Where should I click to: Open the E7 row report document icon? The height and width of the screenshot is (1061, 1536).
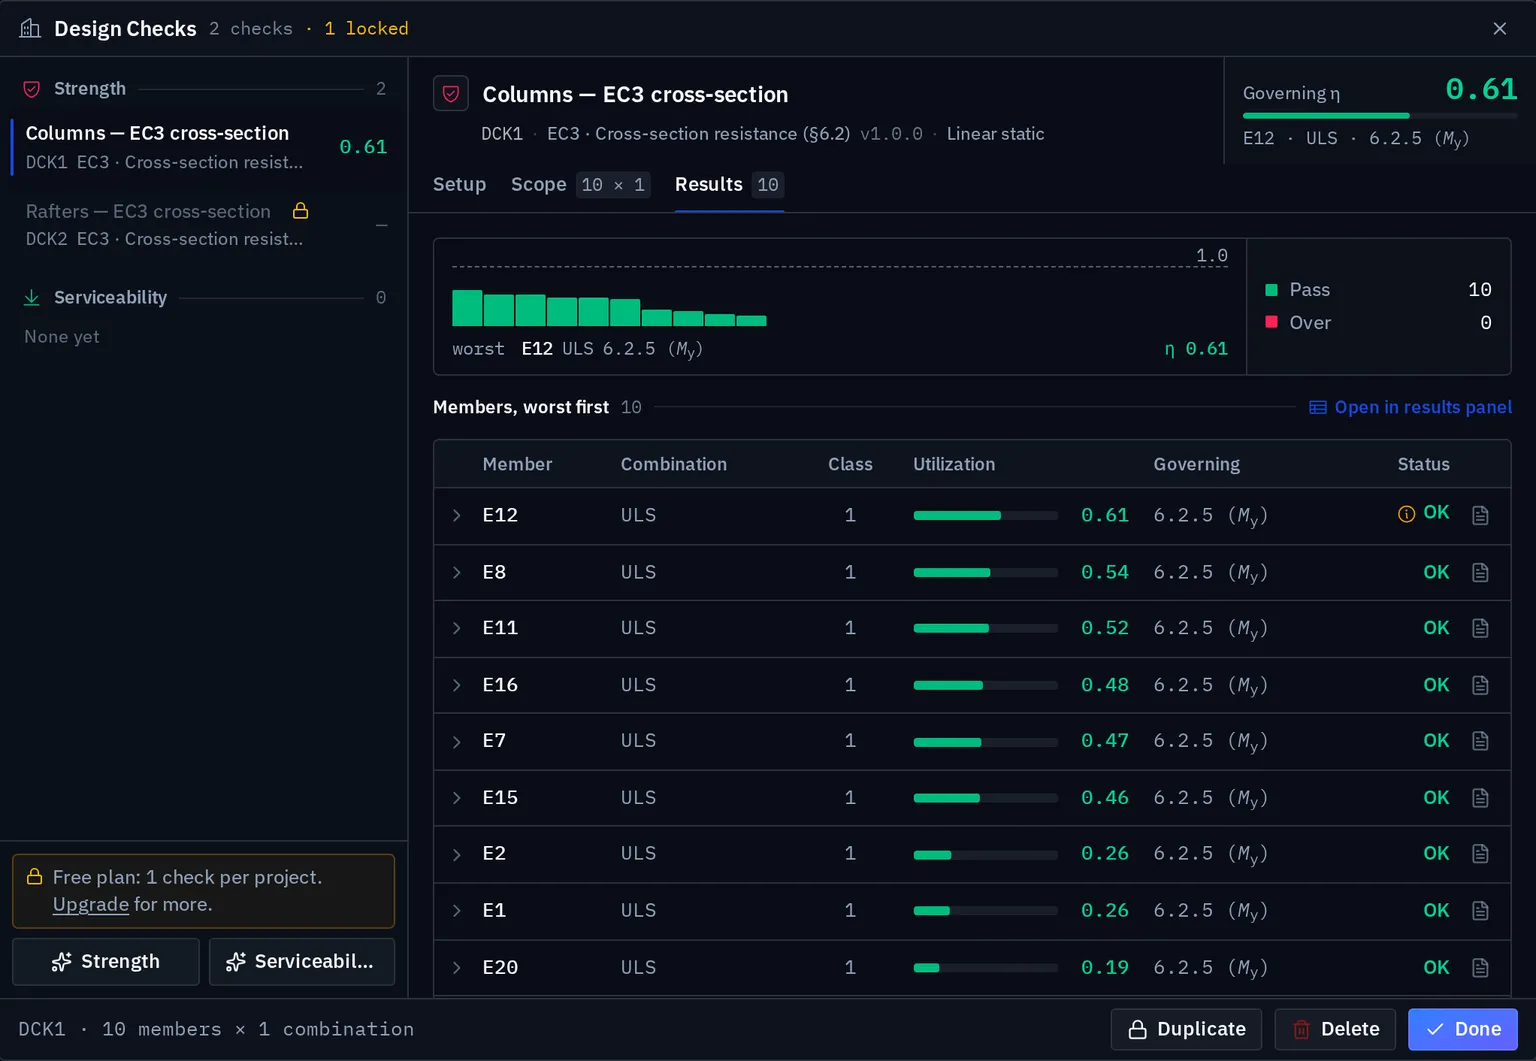pos(1480,741)
